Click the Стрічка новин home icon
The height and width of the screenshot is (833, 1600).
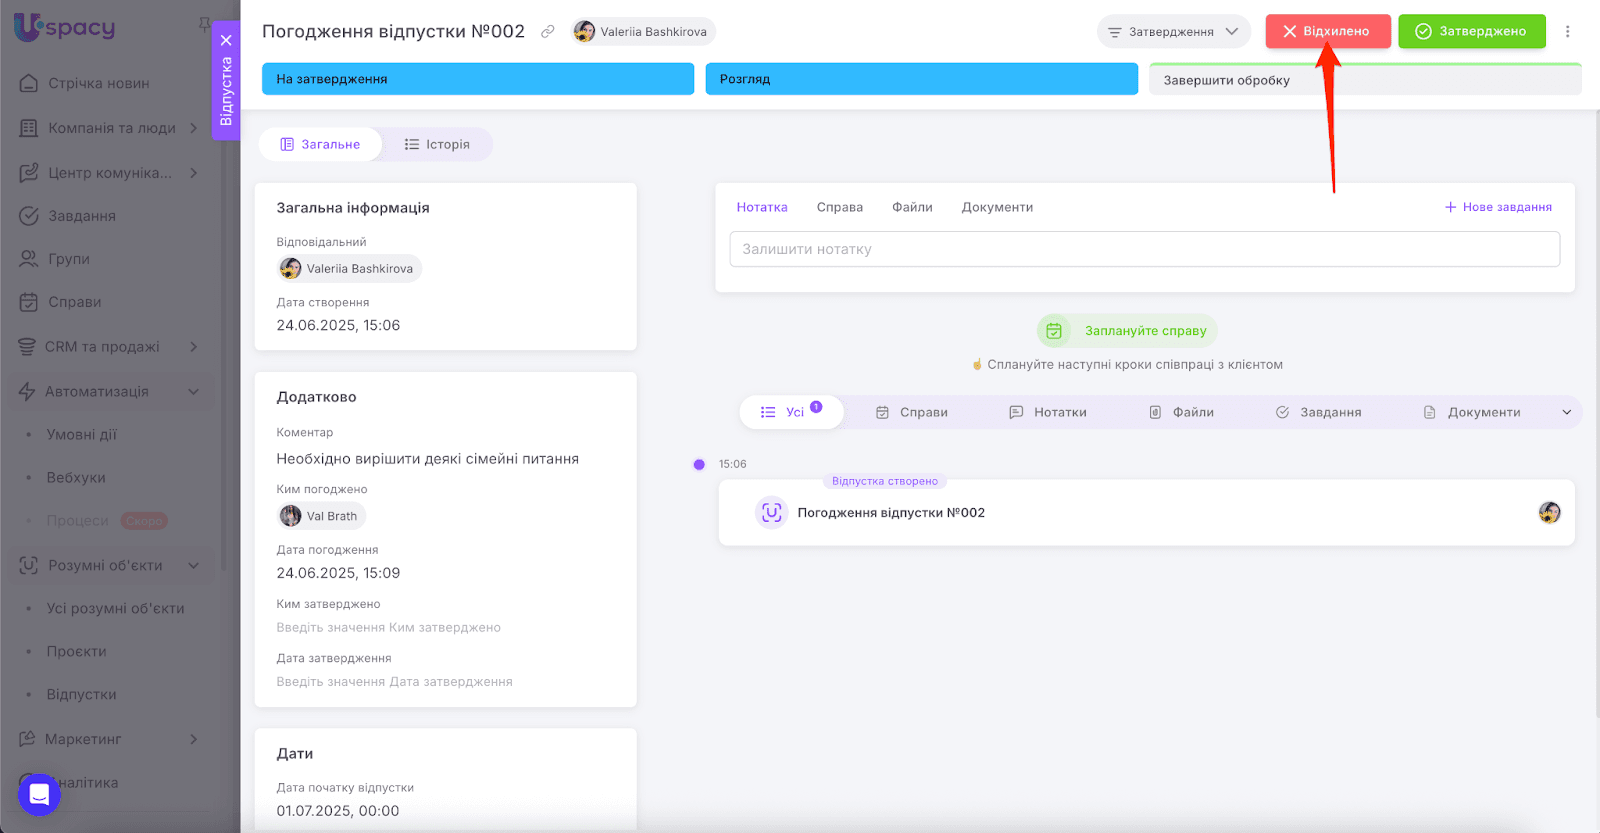point(29,83)
